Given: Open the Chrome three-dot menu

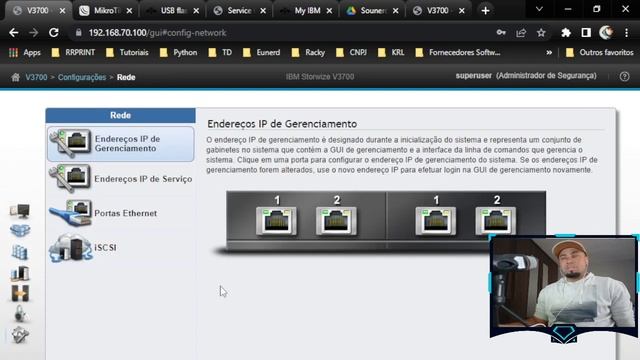Looking at the screenshot, I should point(626,33).
